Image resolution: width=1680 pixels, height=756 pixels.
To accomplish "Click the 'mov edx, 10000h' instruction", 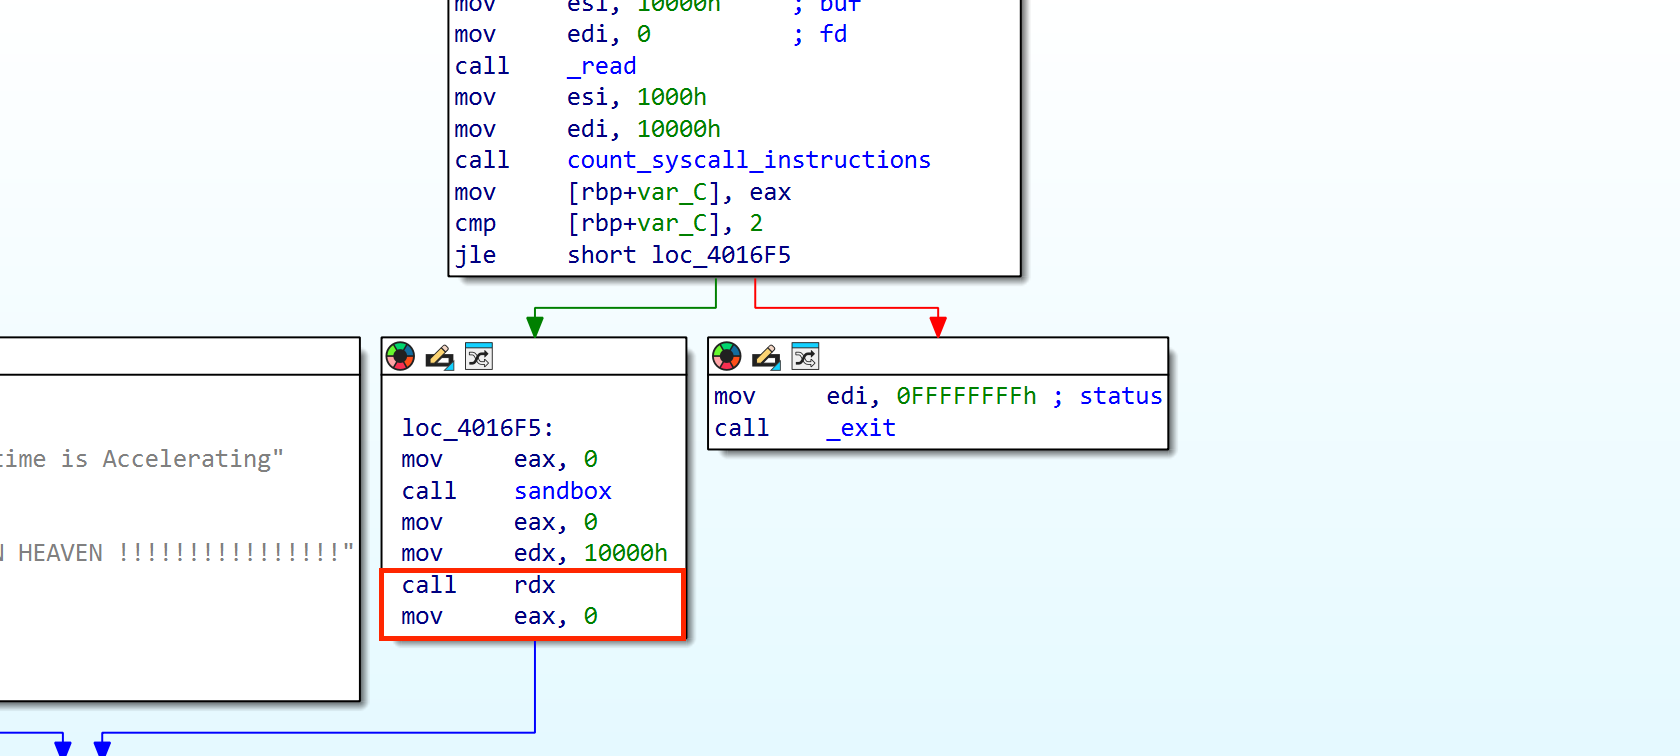I will pos(534,553).
